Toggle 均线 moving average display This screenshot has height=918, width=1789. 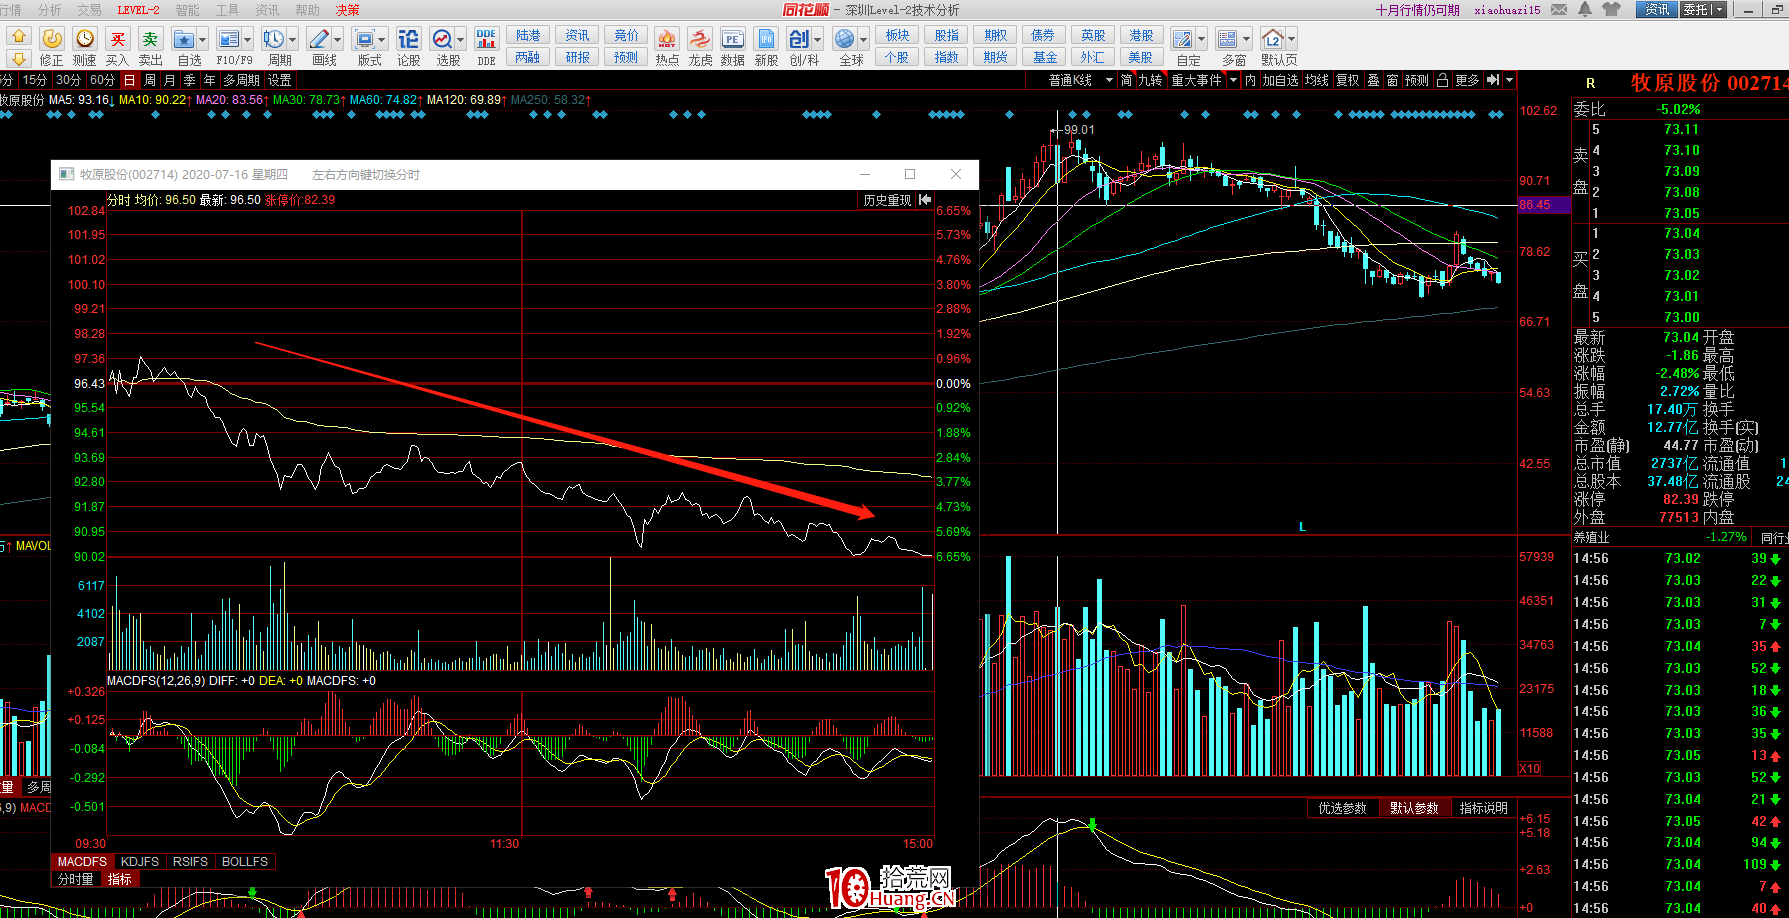pyautogui.click(x=1316, y=80)
